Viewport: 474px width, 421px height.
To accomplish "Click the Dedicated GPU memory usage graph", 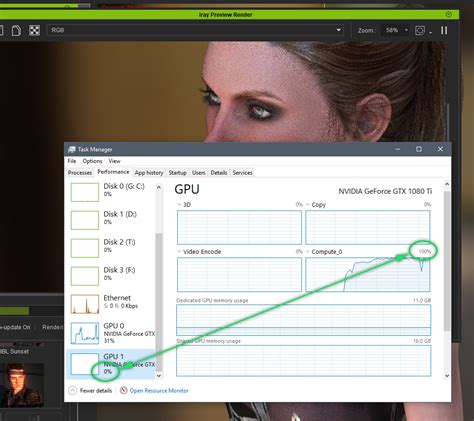I will tap(303, 320).
